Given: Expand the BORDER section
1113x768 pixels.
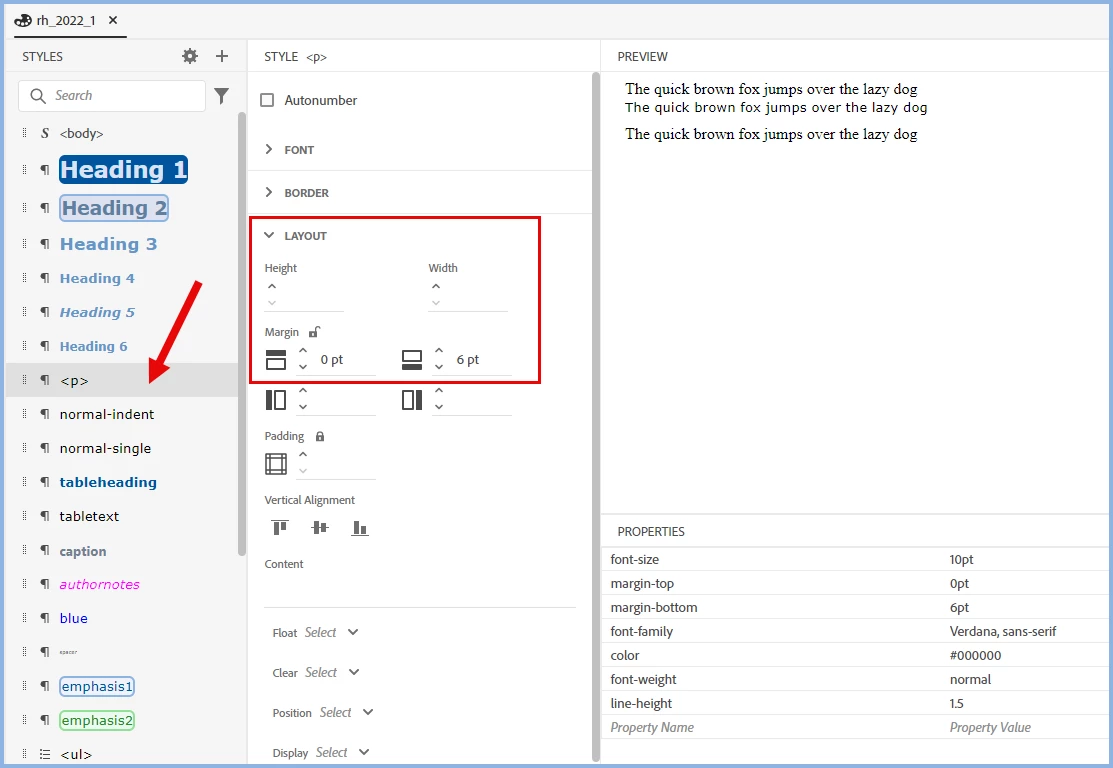Looking at the screenshot, I should (269, 192).
